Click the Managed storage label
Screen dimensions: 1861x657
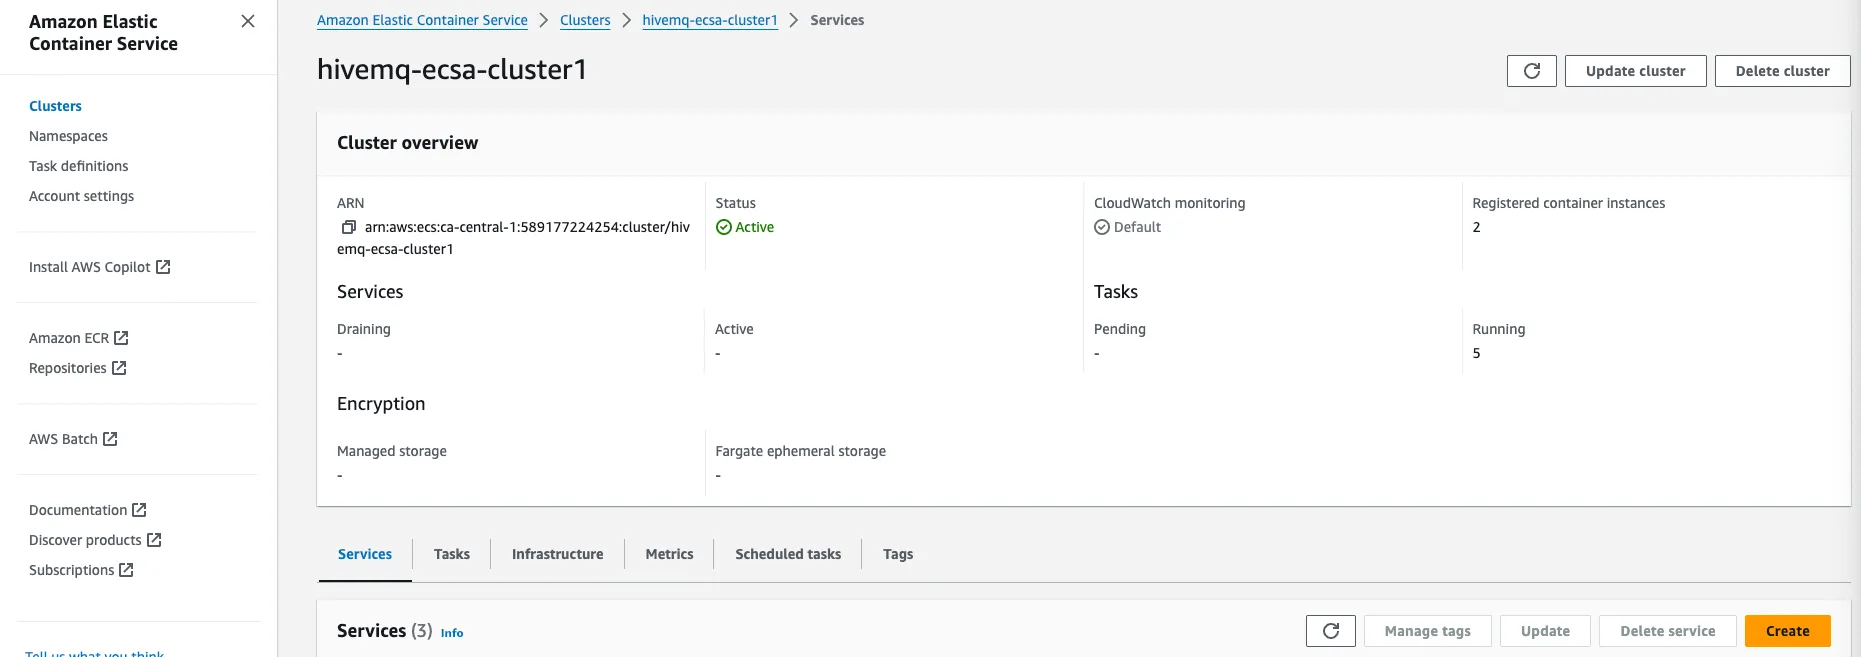(x=392, y=451)
